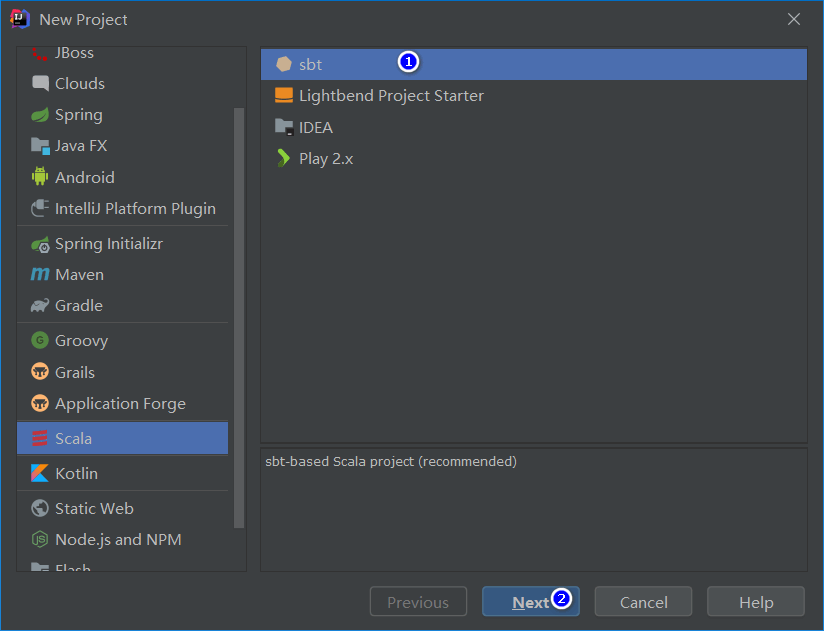Click the Next button
This screenshot has height=631, width=824.
[530, 601]
